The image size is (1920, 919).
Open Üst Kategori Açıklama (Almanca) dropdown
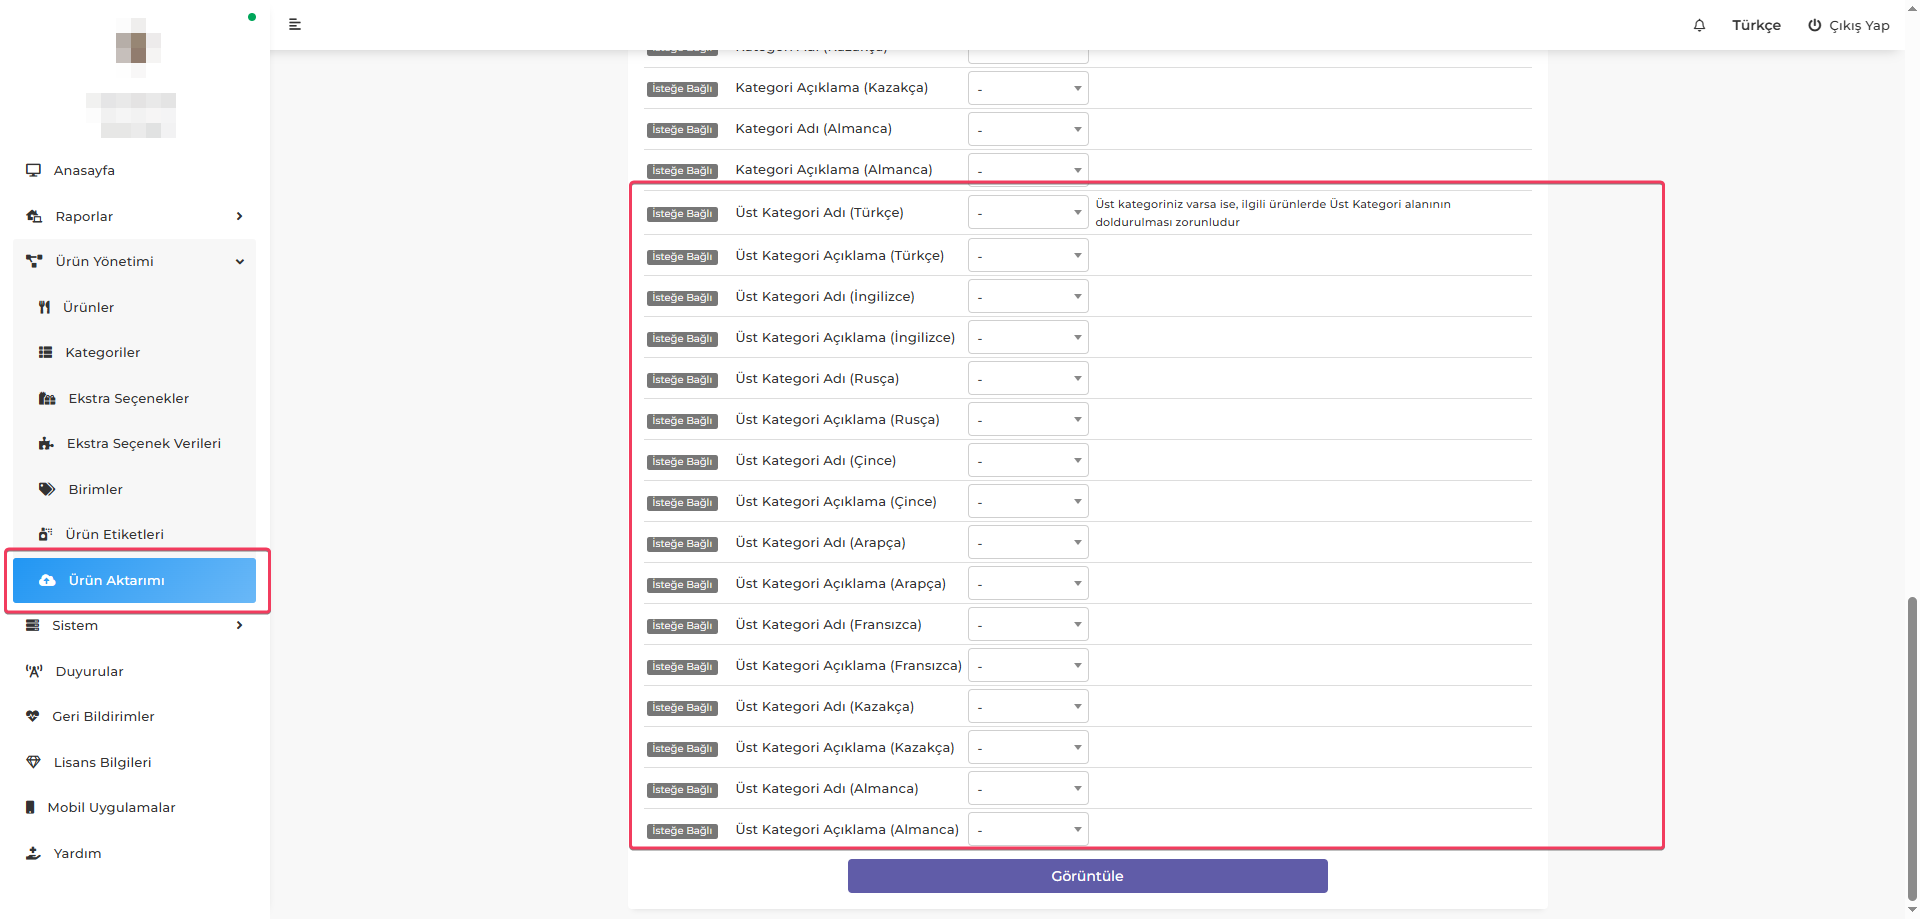tap(1027, 830)
